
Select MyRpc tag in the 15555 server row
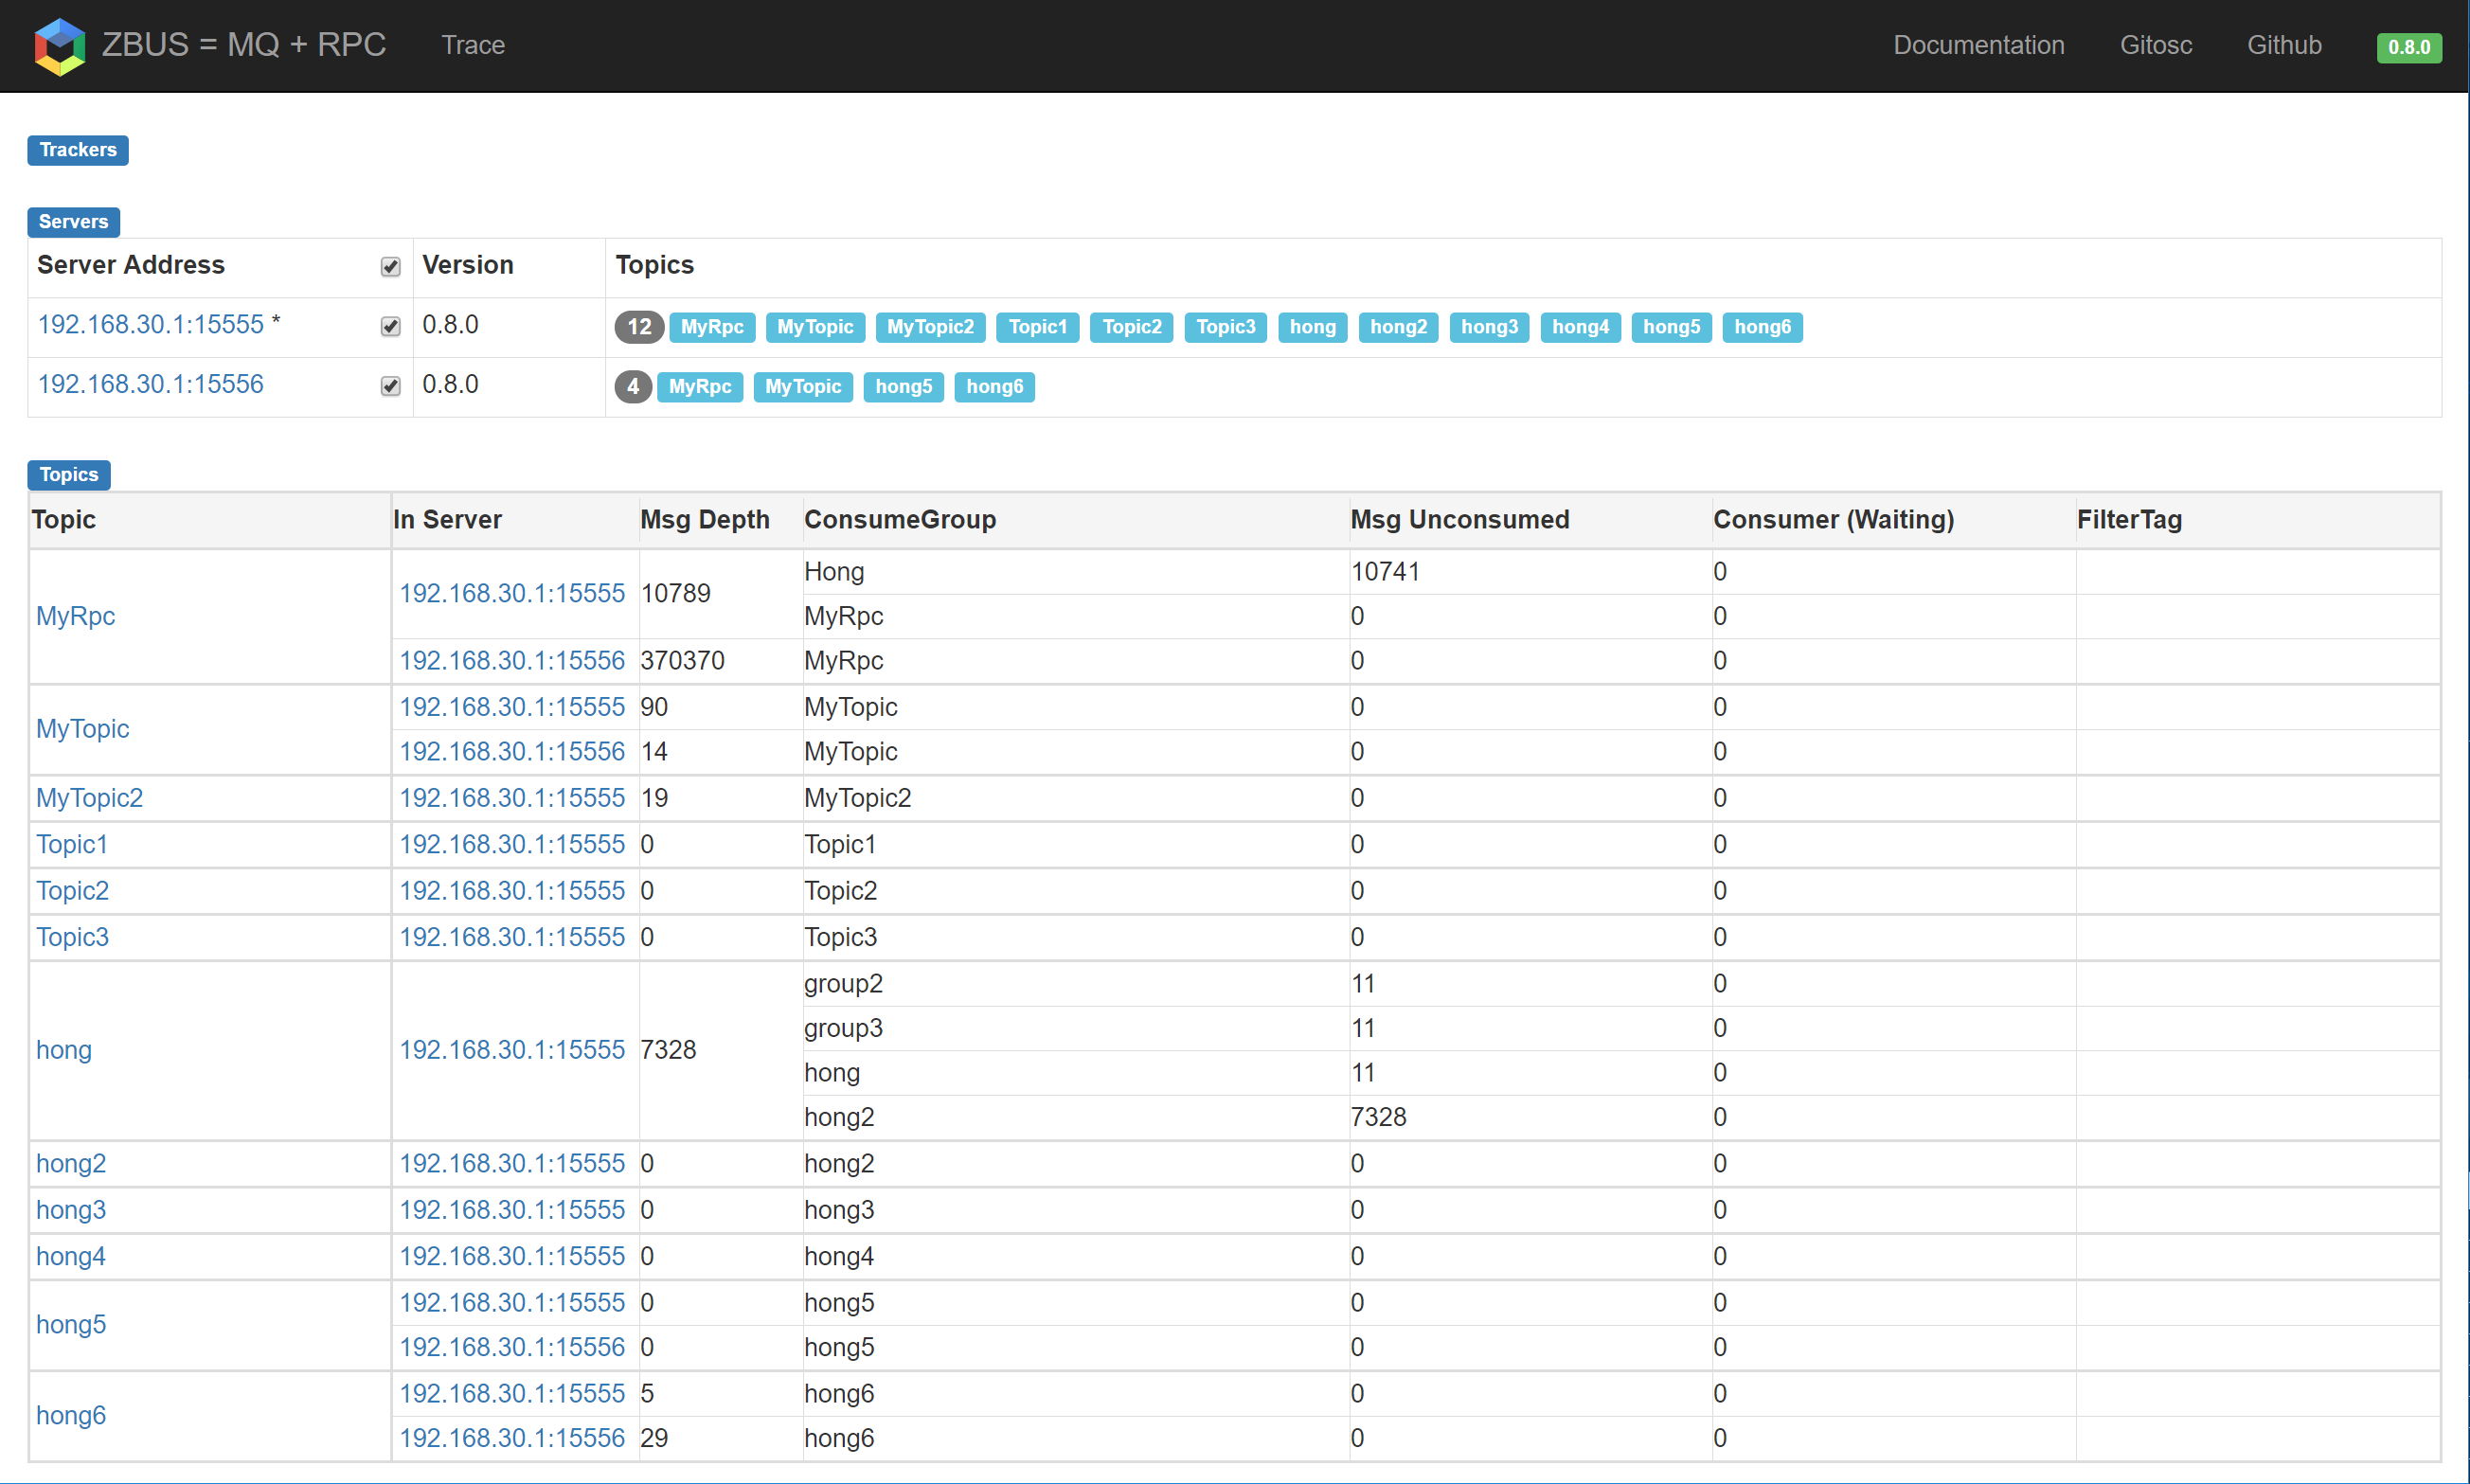coord(712,327)
